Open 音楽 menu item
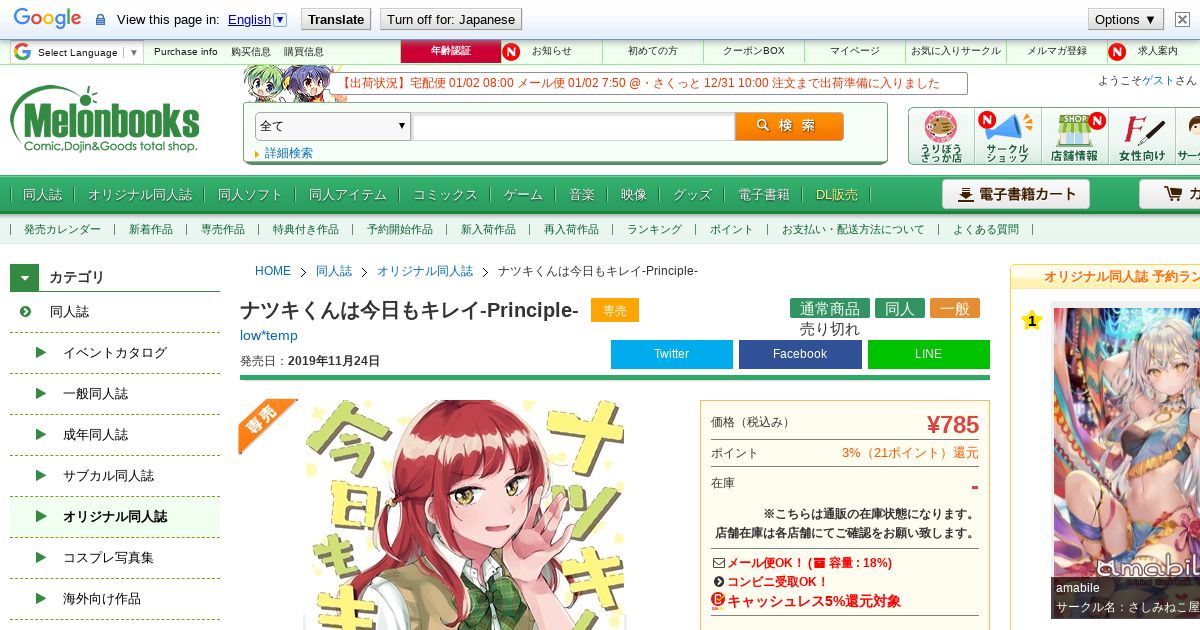The height and width of the screenshot is (630, 1200). point(582,195)
